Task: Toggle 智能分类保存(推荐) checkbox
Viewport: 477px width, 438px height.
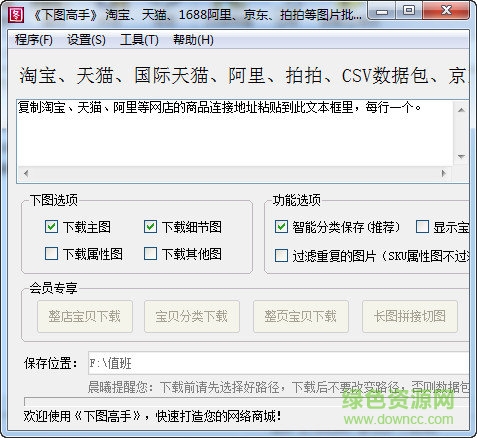Action: tap(281, 227)
